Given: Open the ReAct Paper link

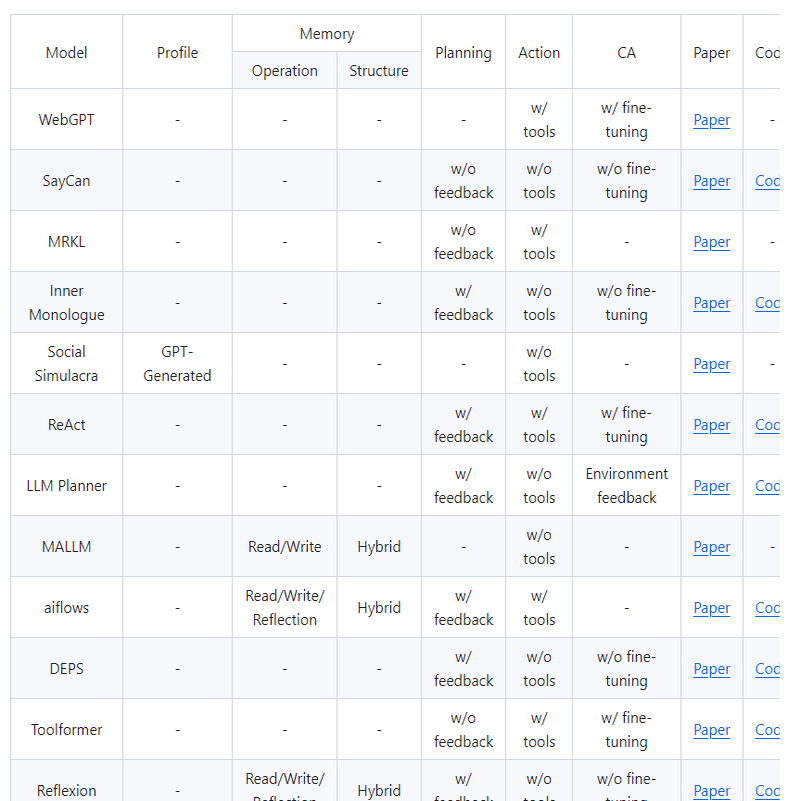Looking at the screenshot, I should click(x=711, y=425).
